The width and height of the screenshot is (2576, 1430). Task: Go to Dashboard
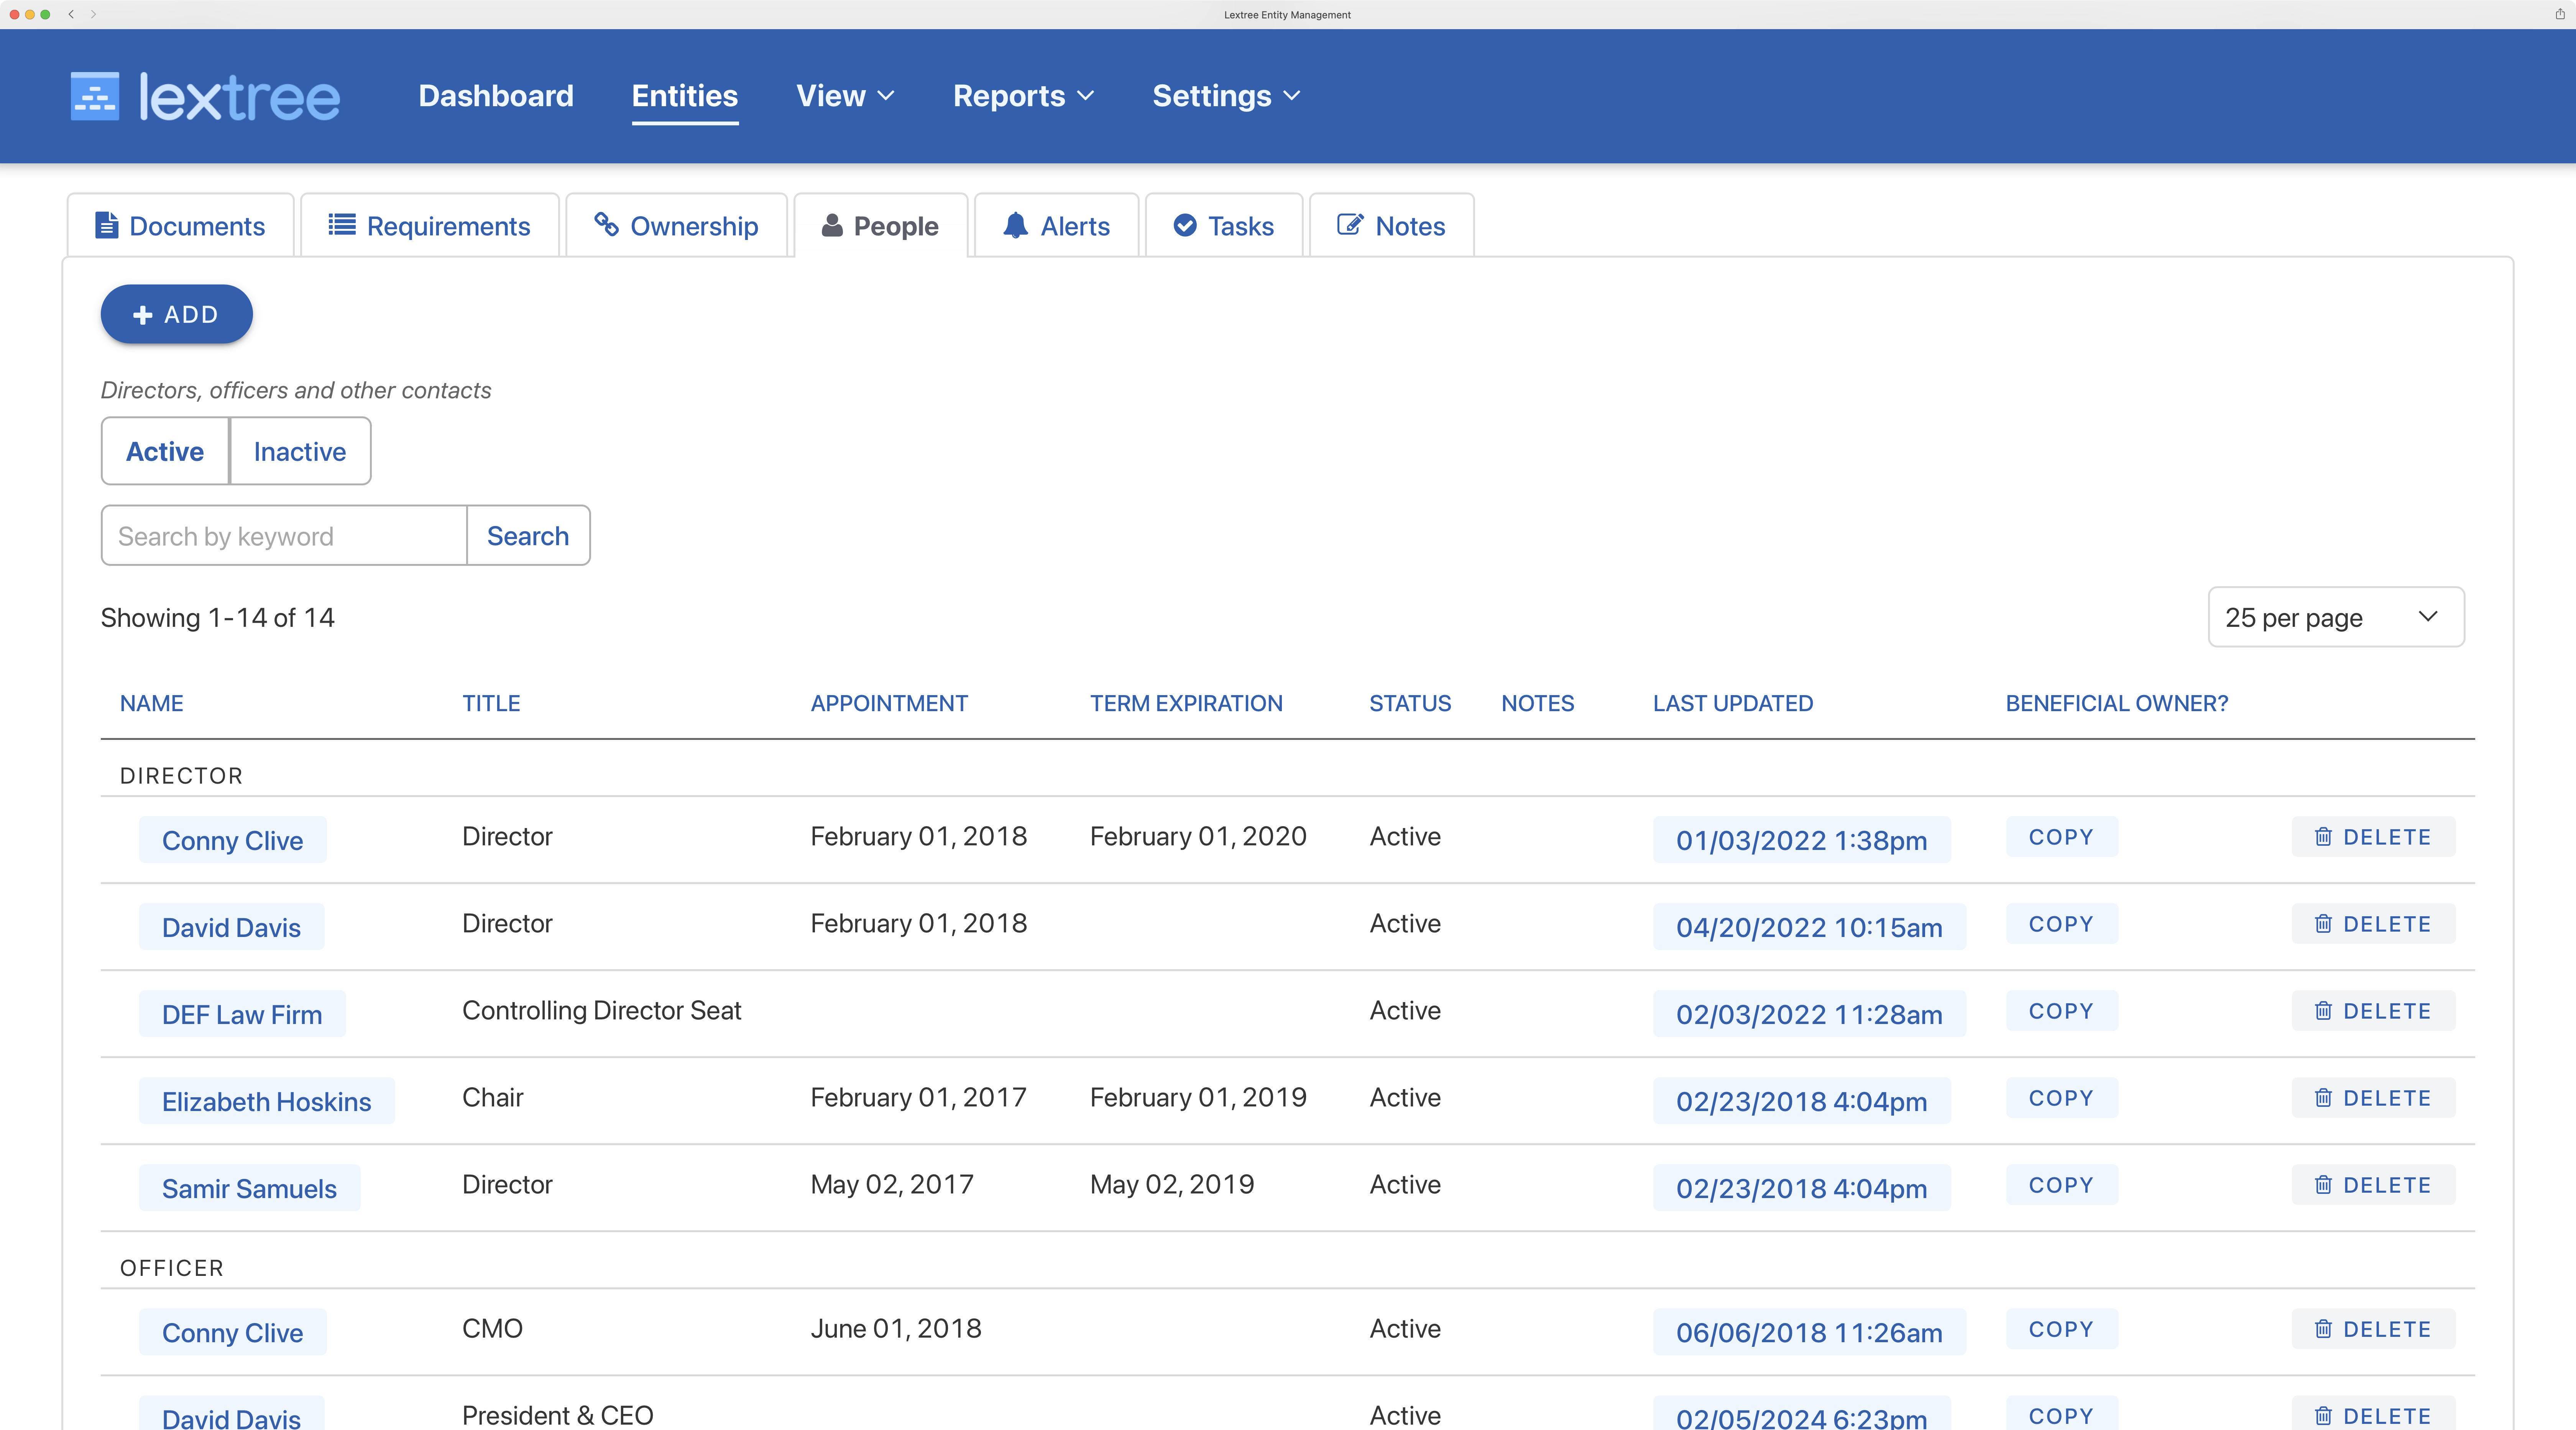click(496, 96)
